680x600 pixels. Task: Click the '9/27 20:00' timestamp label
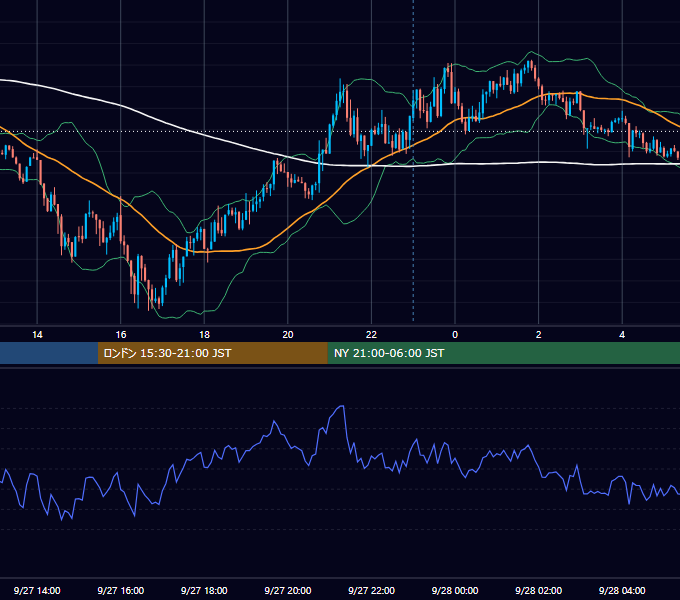tap(288, 590)
